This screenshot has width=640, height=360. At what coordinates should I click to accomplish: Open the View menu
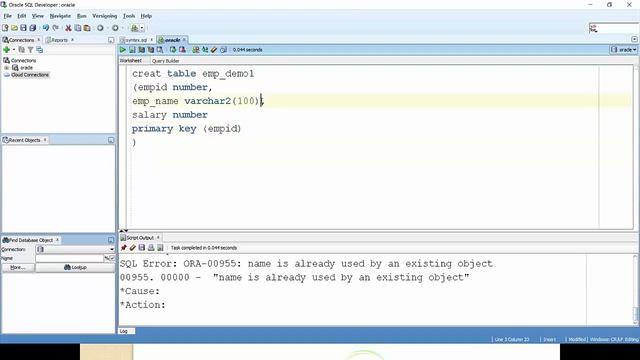[x=38, y=16]
